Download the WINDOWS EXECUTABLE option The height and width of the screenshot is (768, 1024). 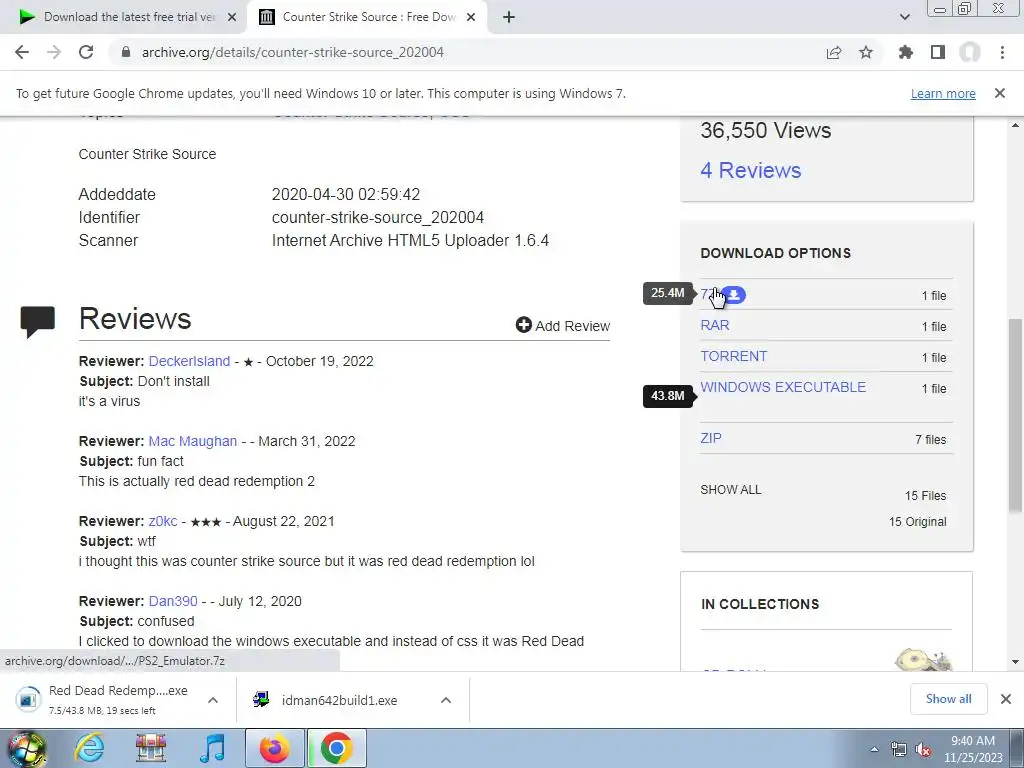pos(783,387)
